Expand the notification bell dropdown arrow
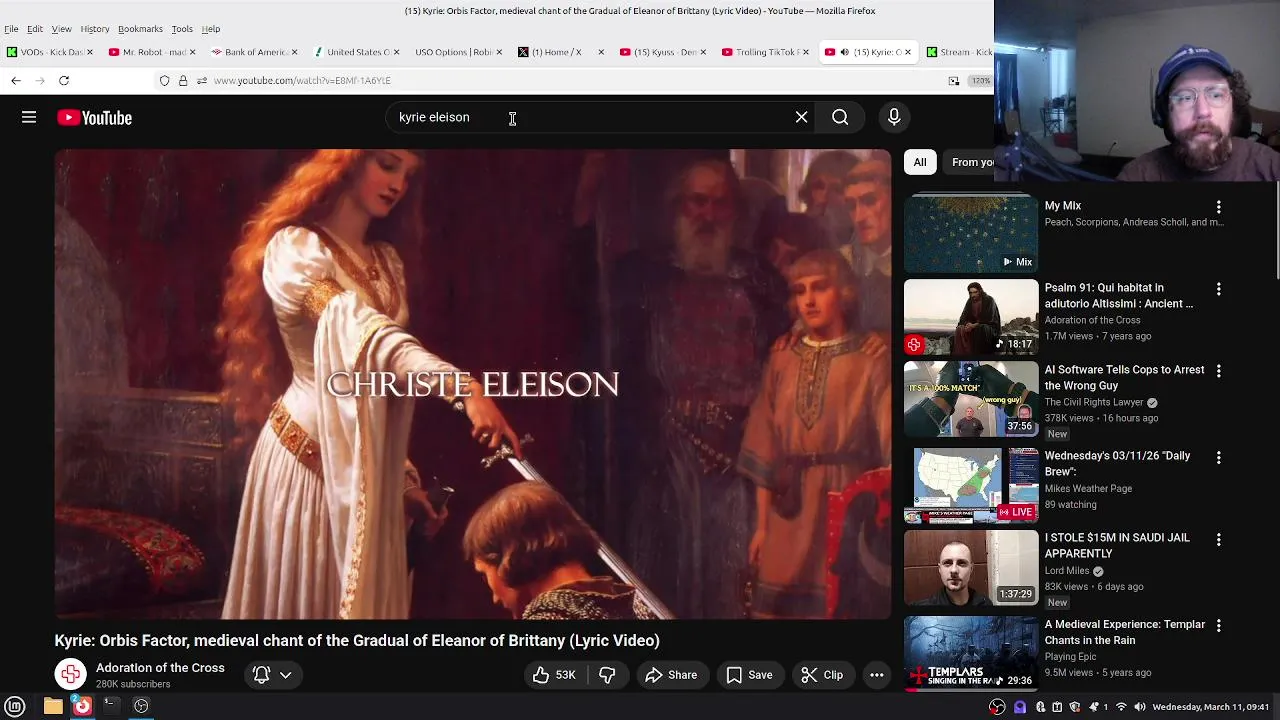Image resolution: width=1280 pixels, height=720 pixels. [286, 675]
